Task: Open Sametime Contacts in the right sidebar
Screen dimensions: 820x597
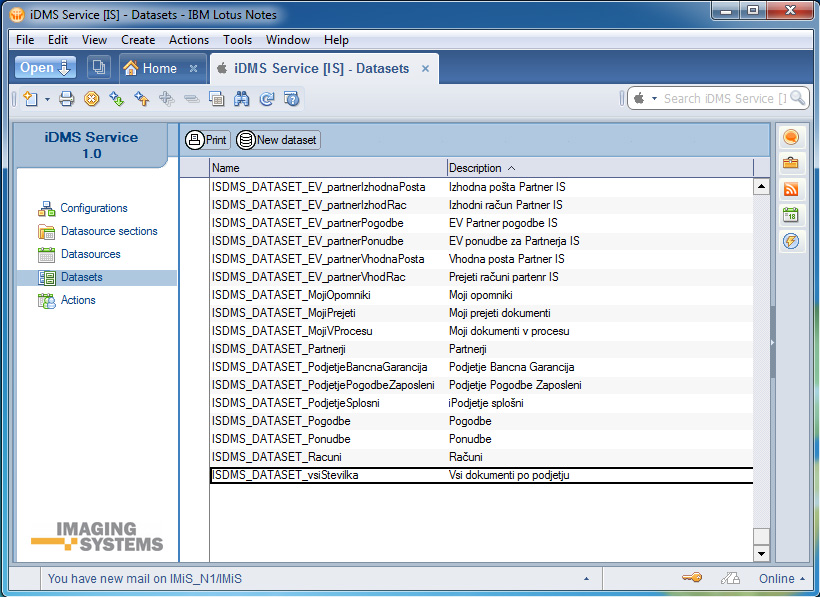Action: [x=790, y=138]
